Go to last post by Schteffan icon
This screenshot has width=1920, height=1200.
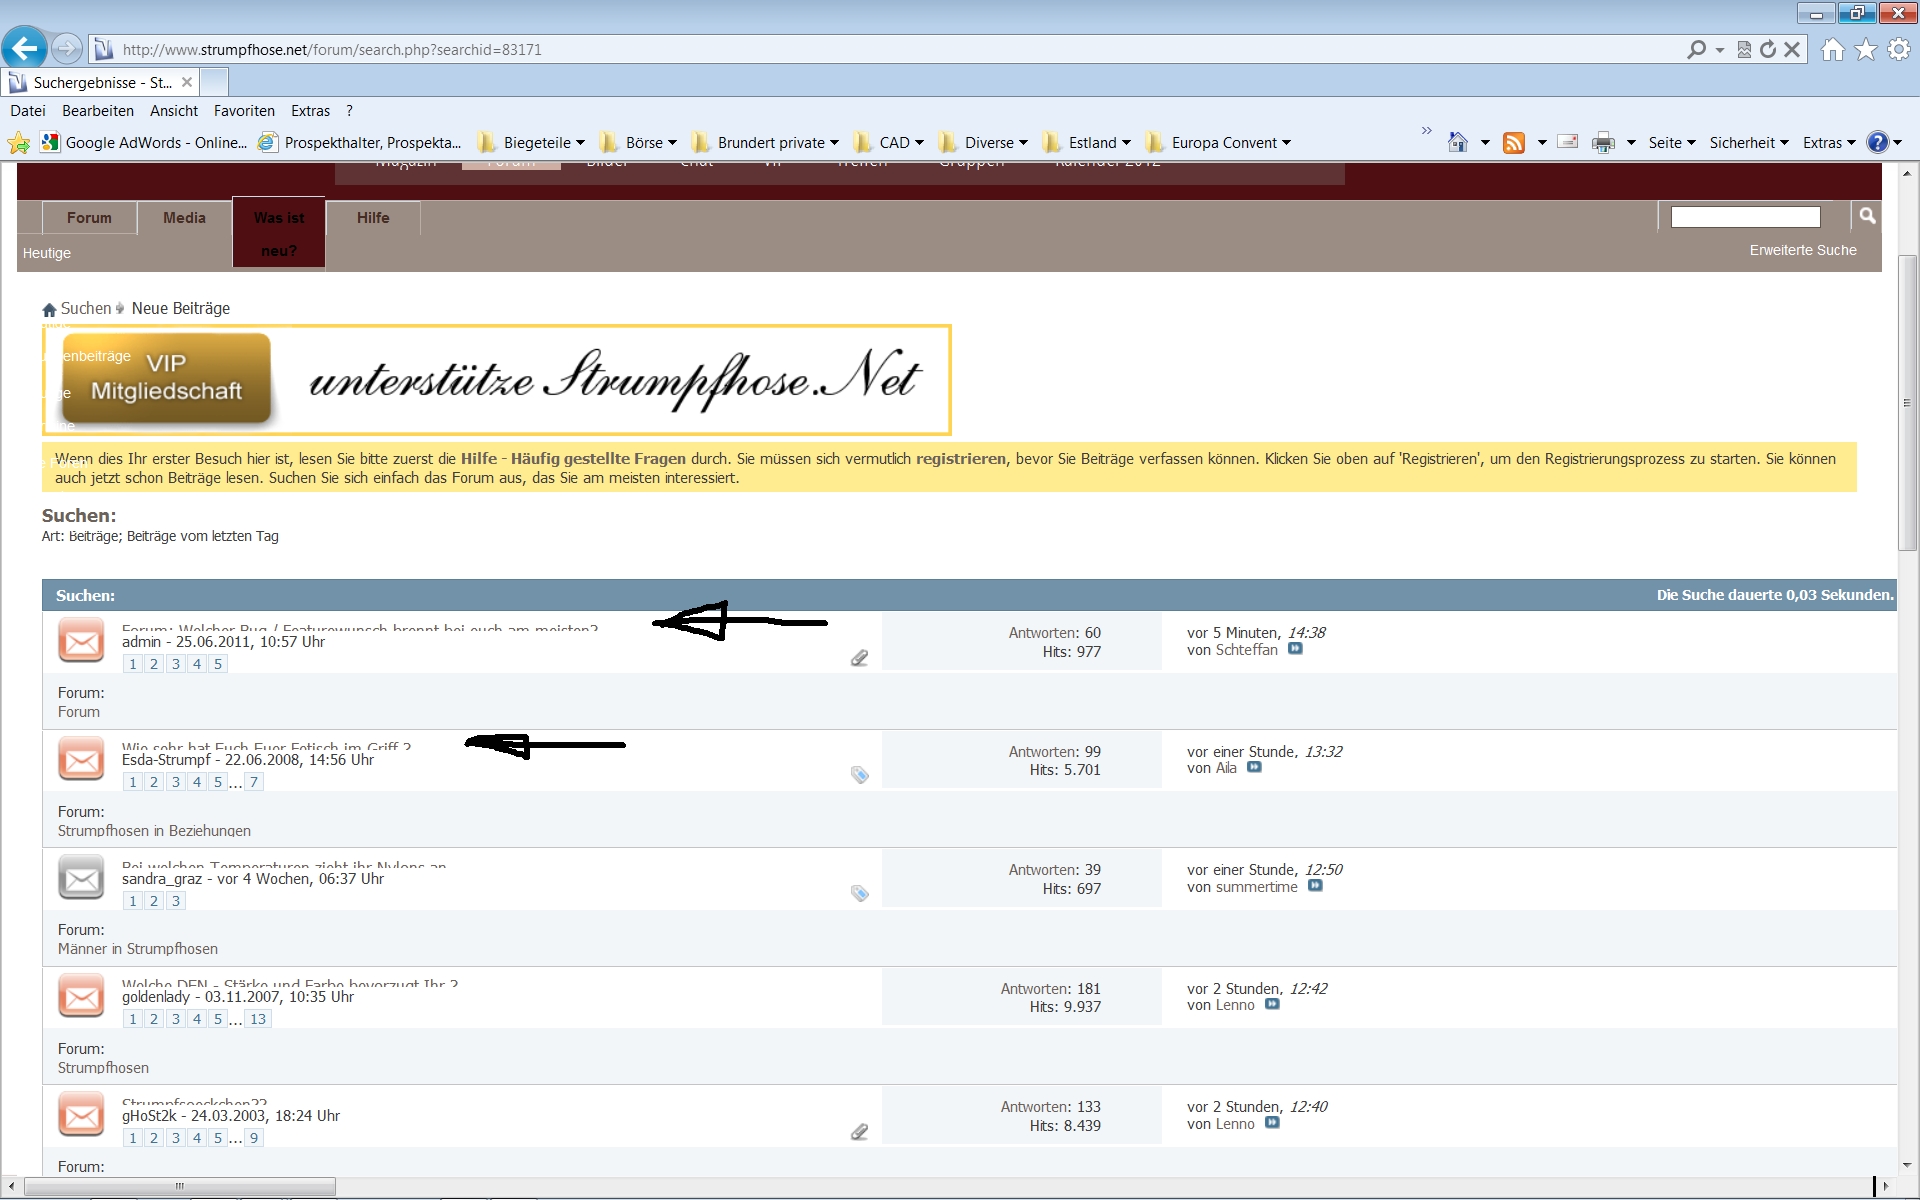[x=1295, y=649]
